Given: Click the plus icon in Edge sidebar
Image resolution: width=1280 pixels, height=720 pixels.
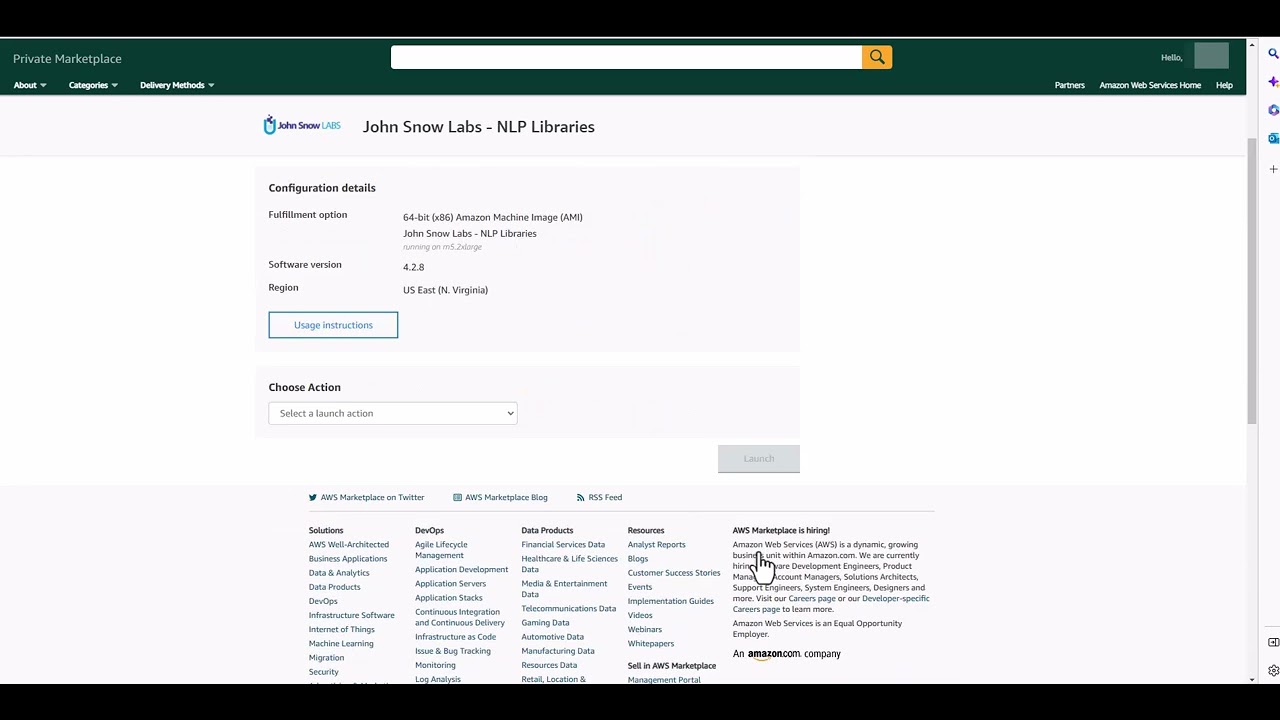Looking at the screenshot, I should click(x=1273, y=169).
